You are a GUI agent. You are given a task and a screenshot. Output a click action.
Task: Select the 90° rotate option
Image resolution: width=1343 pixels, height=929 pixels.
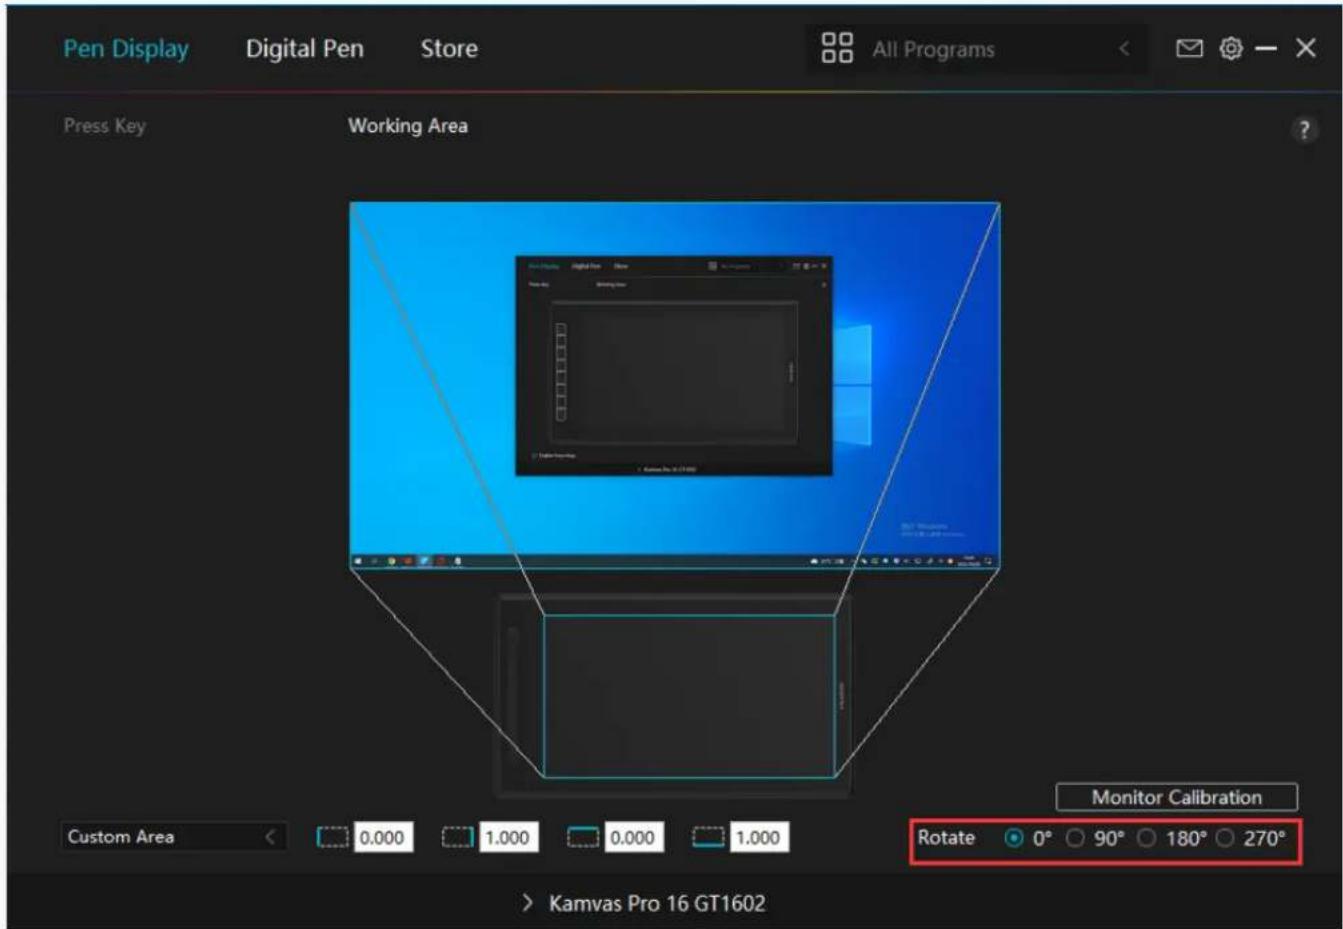point(1075,838)
